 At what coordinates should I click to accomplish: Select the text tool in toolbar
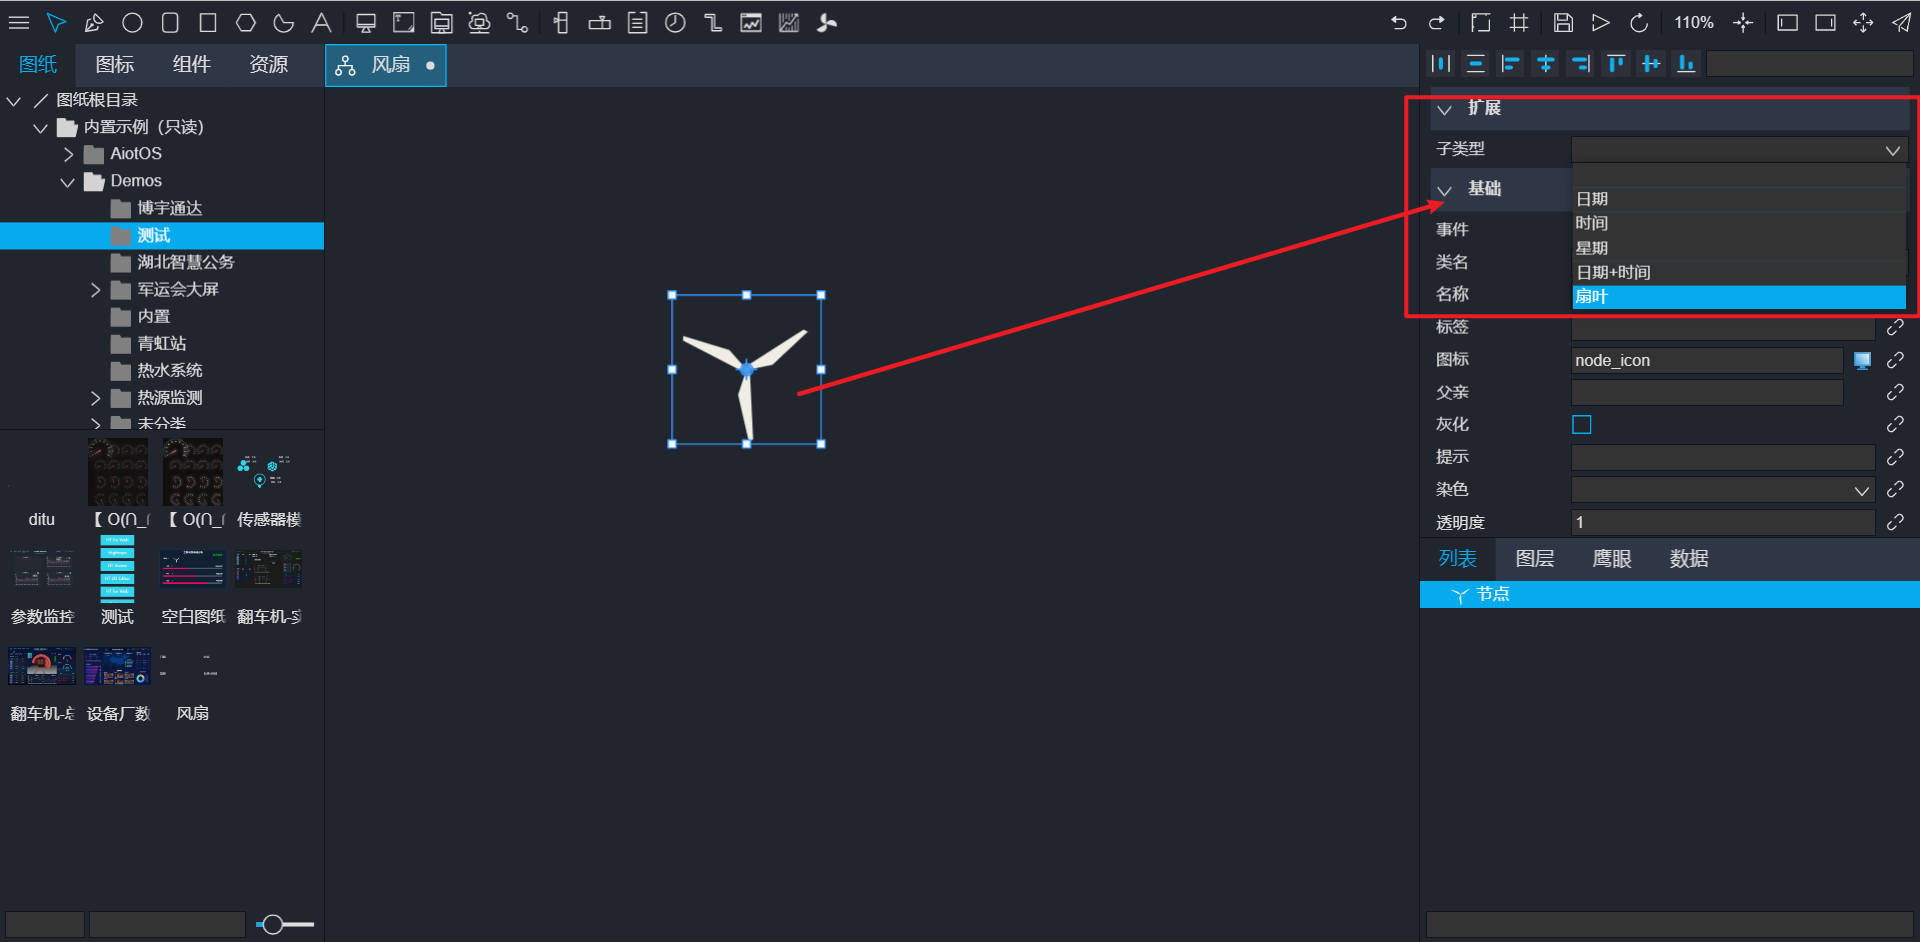(321, 23)
